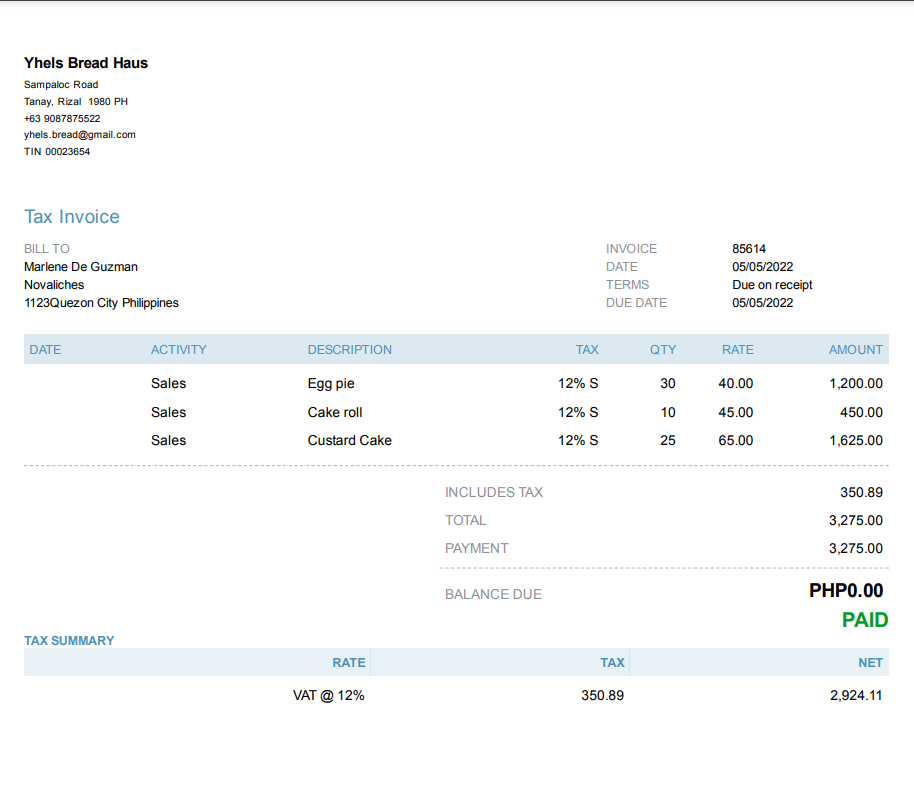
Task: Click the NET header in the tax summary
Action: 870,663
